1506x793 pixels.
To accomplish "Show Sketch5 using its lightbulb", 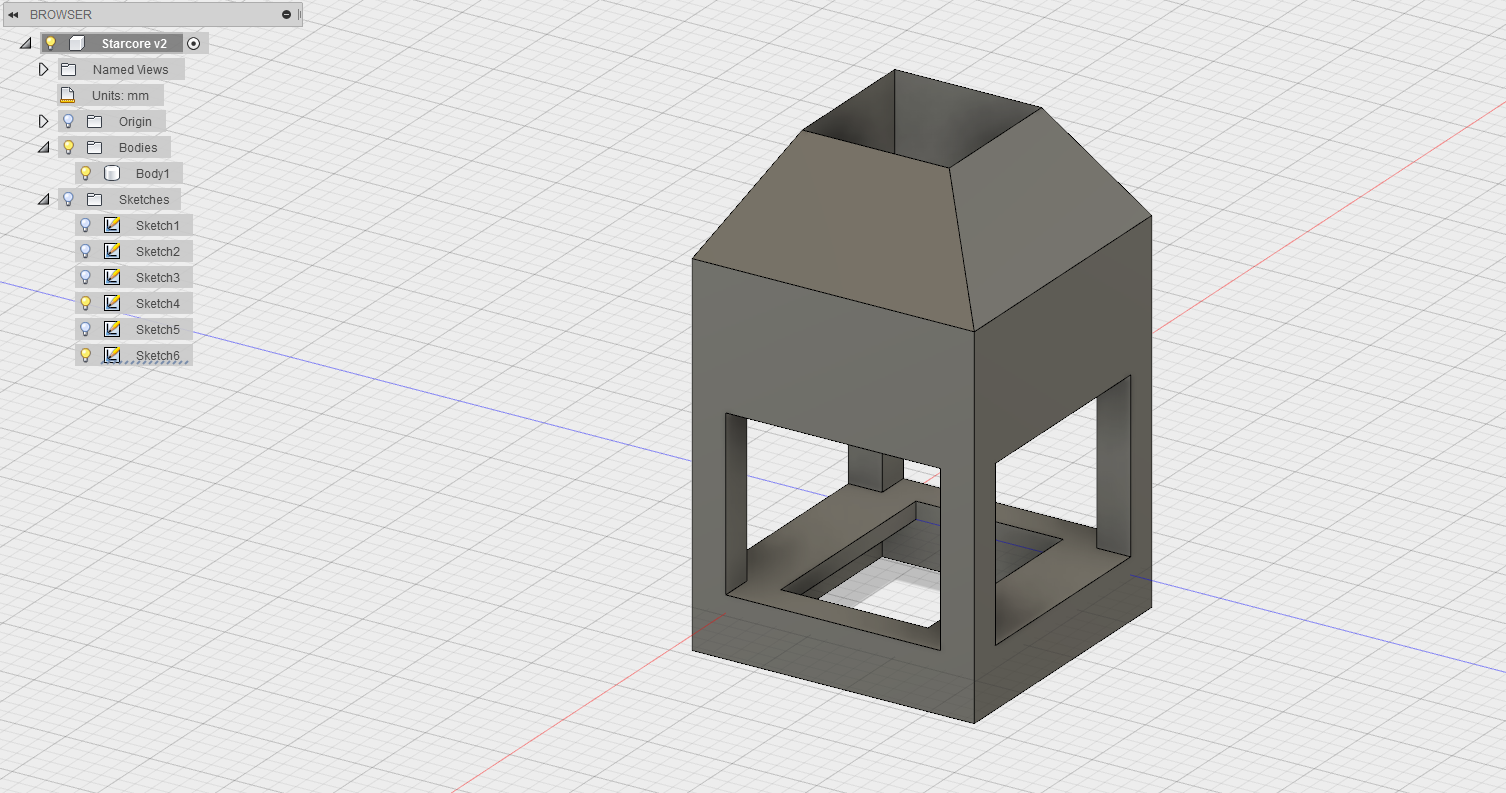I will click(x=85, y=329).
